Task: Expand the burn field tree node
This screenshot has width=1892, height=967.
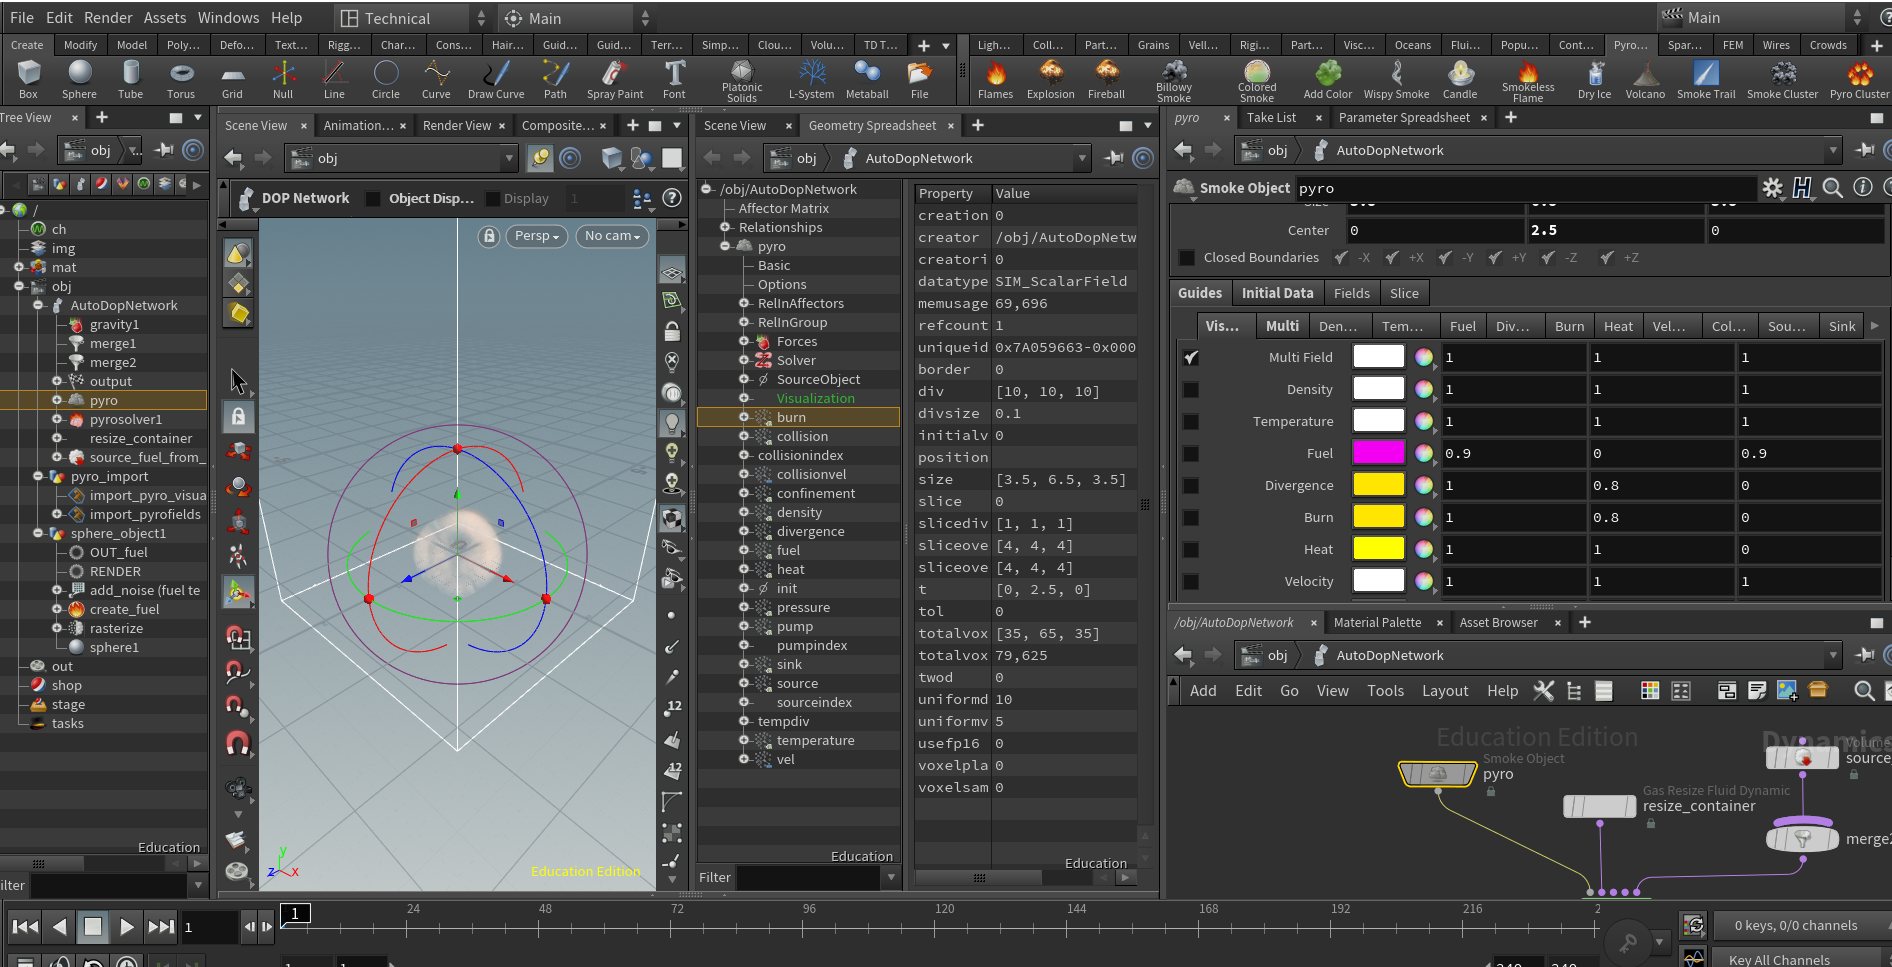Action: (x=744, y=417)
